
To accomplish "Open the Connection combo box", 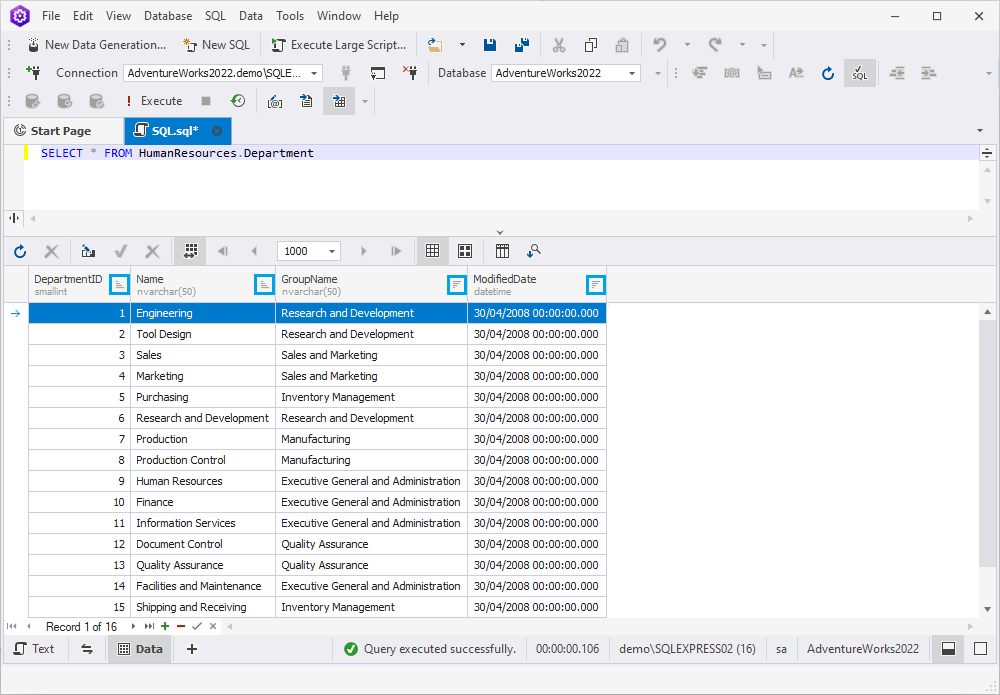I will (223, 73).
